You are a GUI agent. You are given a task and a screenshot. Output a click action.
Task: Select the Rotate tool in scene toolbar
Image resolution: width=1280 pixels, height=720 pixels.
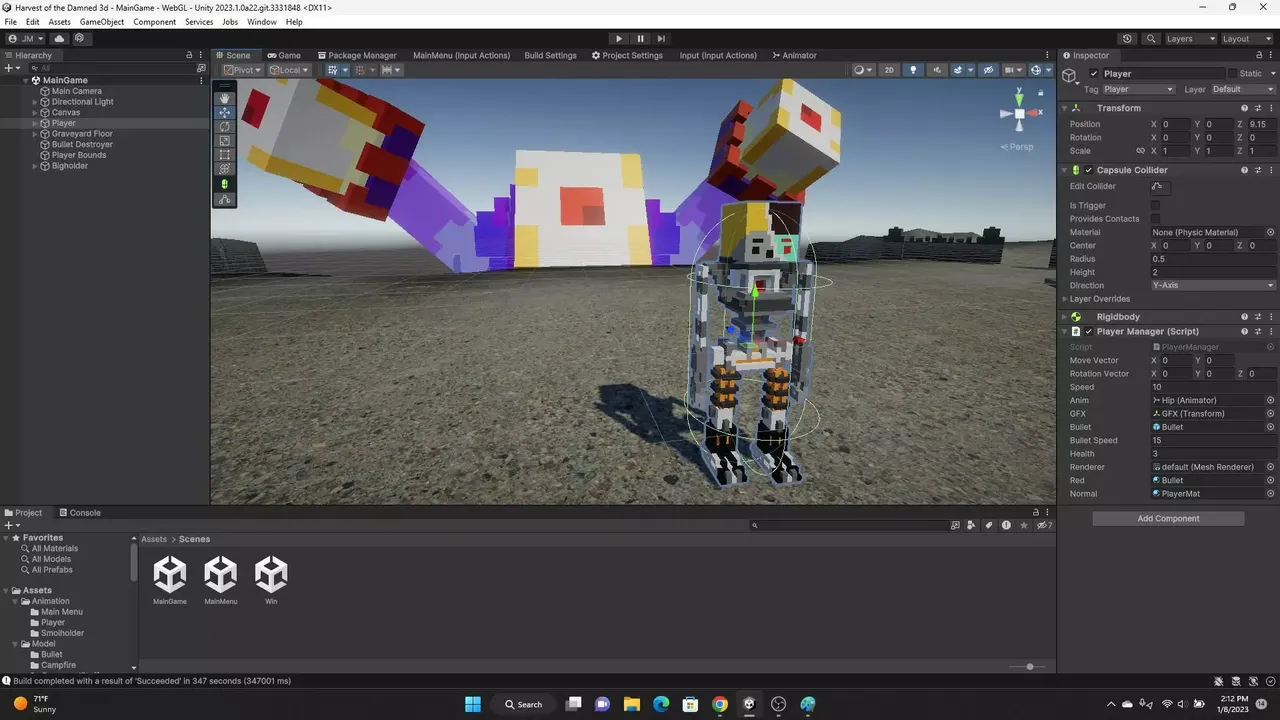tap(225, 127)
